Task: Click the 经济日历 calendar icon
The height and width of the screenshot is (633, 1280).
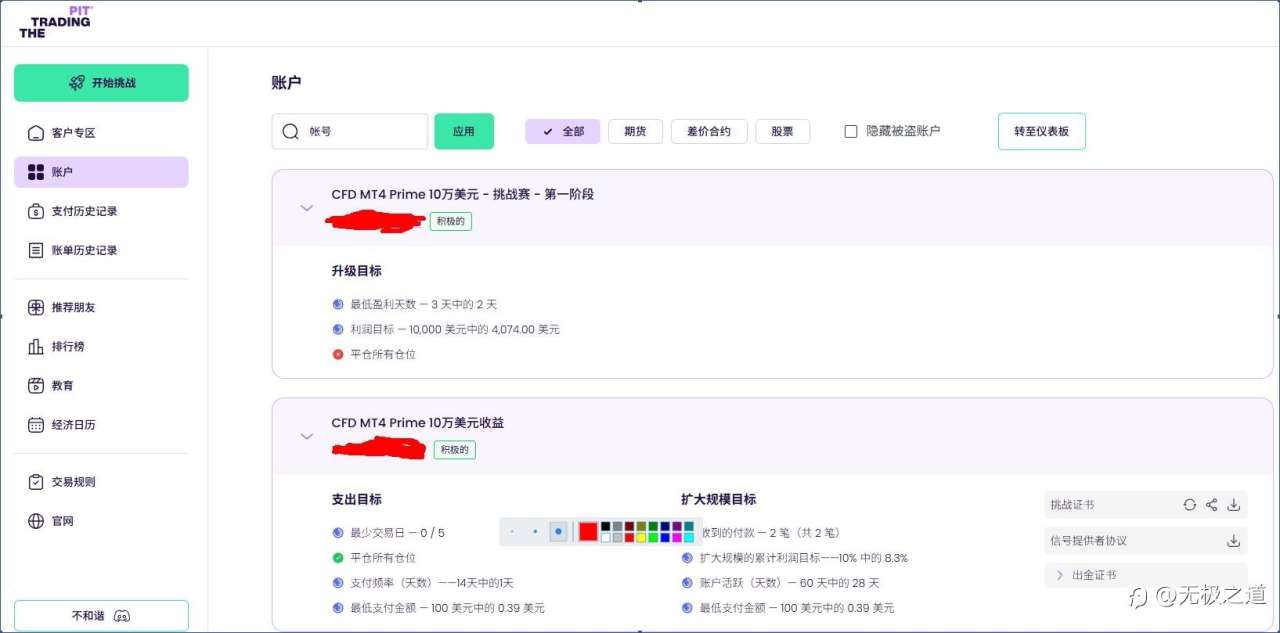Action: (x=36, y=425)
